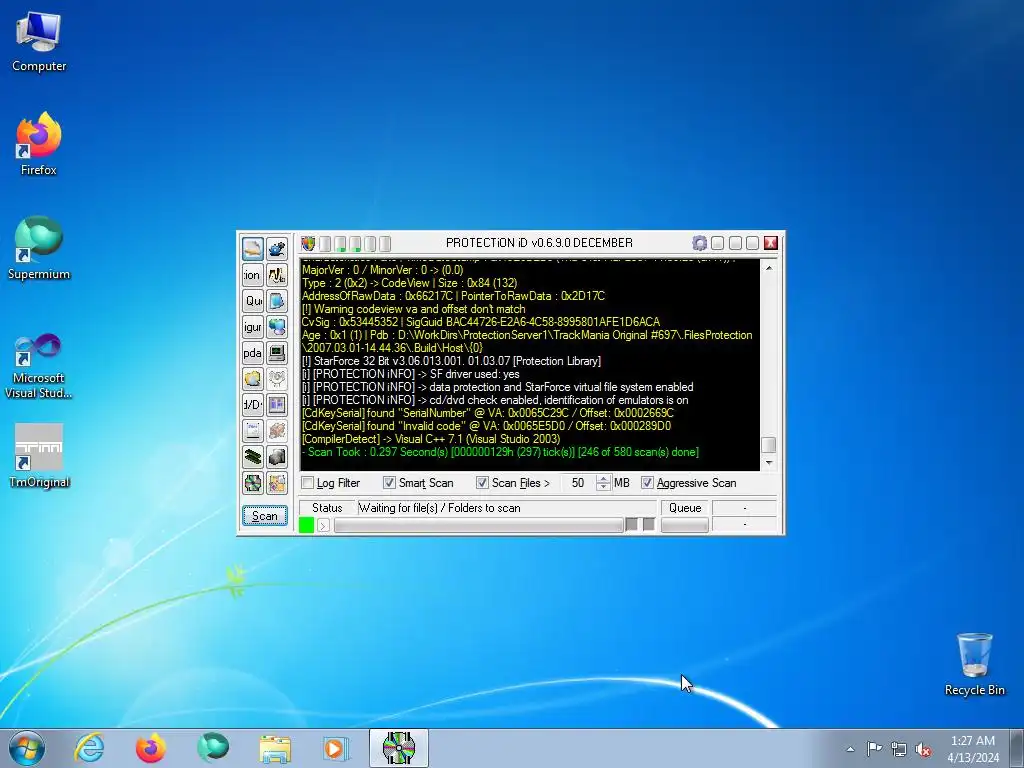Screen dimensions: 1024x768
Task: Click the second indicator button with green light
Action: [x=340, y=244]
